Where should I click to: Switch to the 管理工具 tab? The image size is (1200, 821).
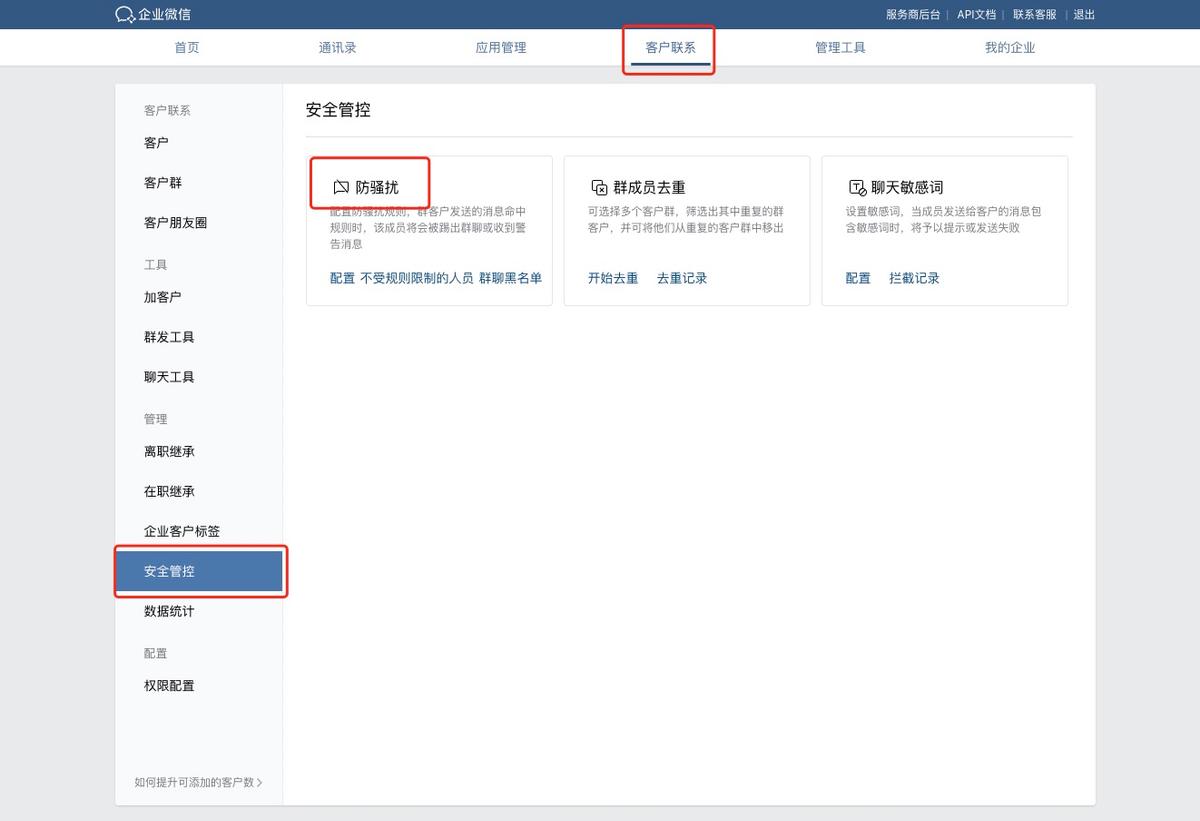click(x=840, y=47)
